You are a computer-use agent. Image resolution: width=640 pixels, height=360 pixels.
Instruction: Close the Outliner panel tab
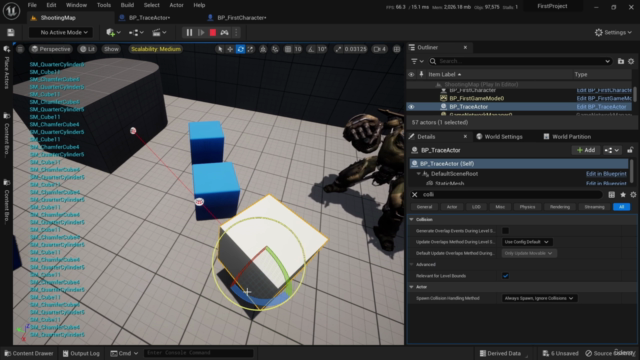[x=465, y=47]
